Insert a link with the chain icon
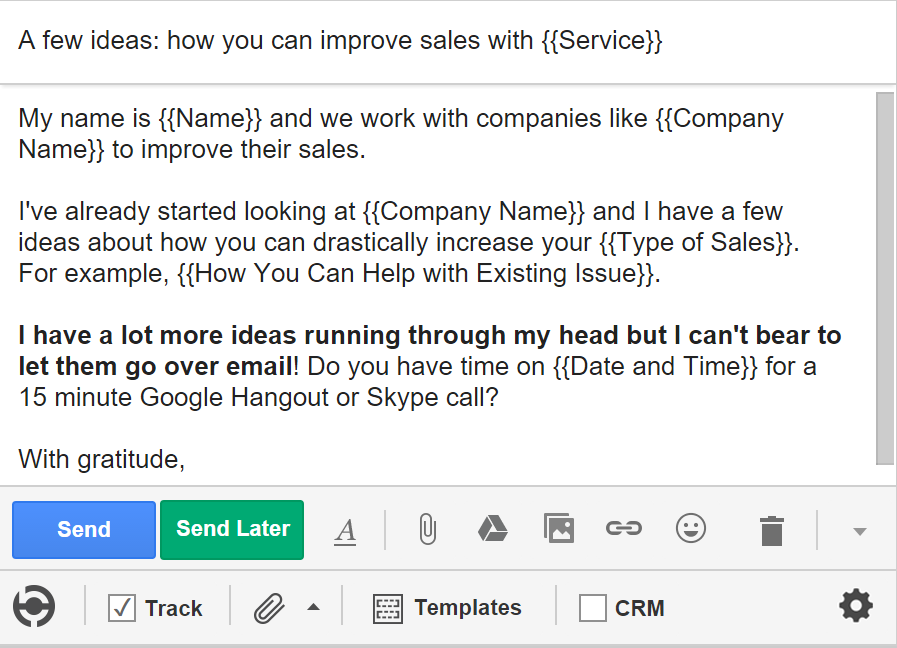 (x=624, y=528)
